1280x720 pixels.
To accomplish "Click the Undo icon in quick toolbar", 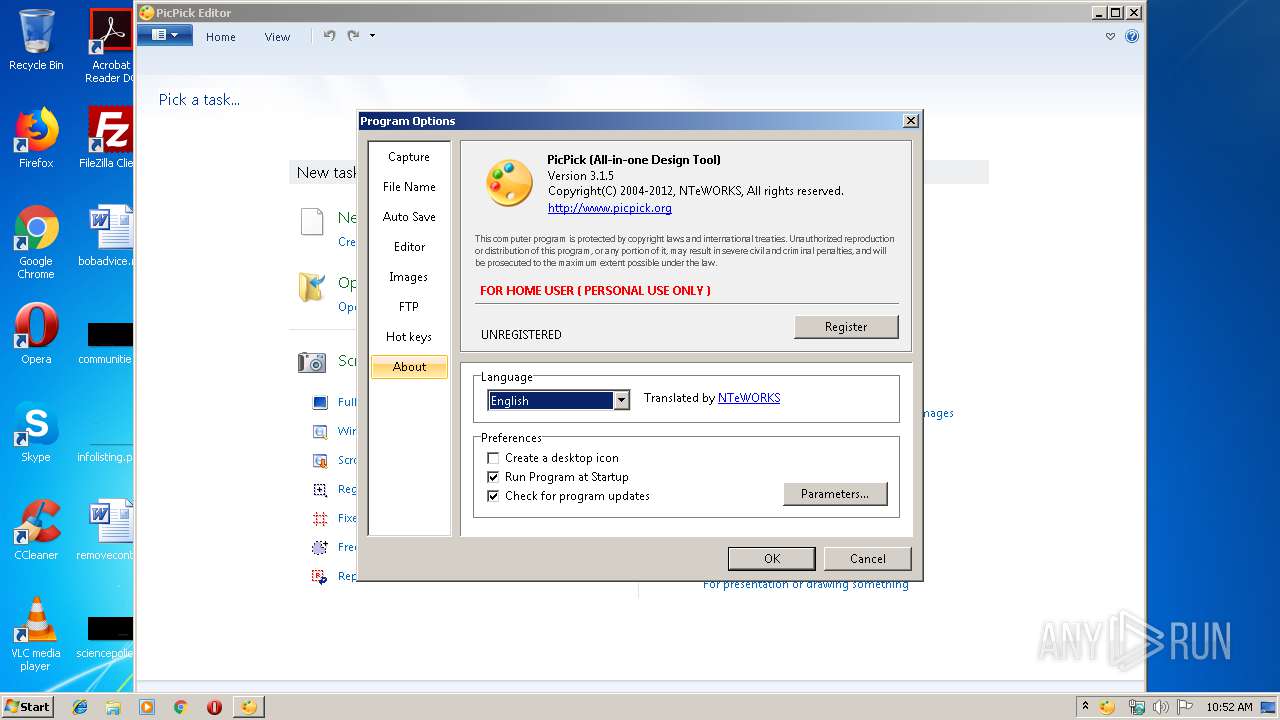I will pos(329,36).
